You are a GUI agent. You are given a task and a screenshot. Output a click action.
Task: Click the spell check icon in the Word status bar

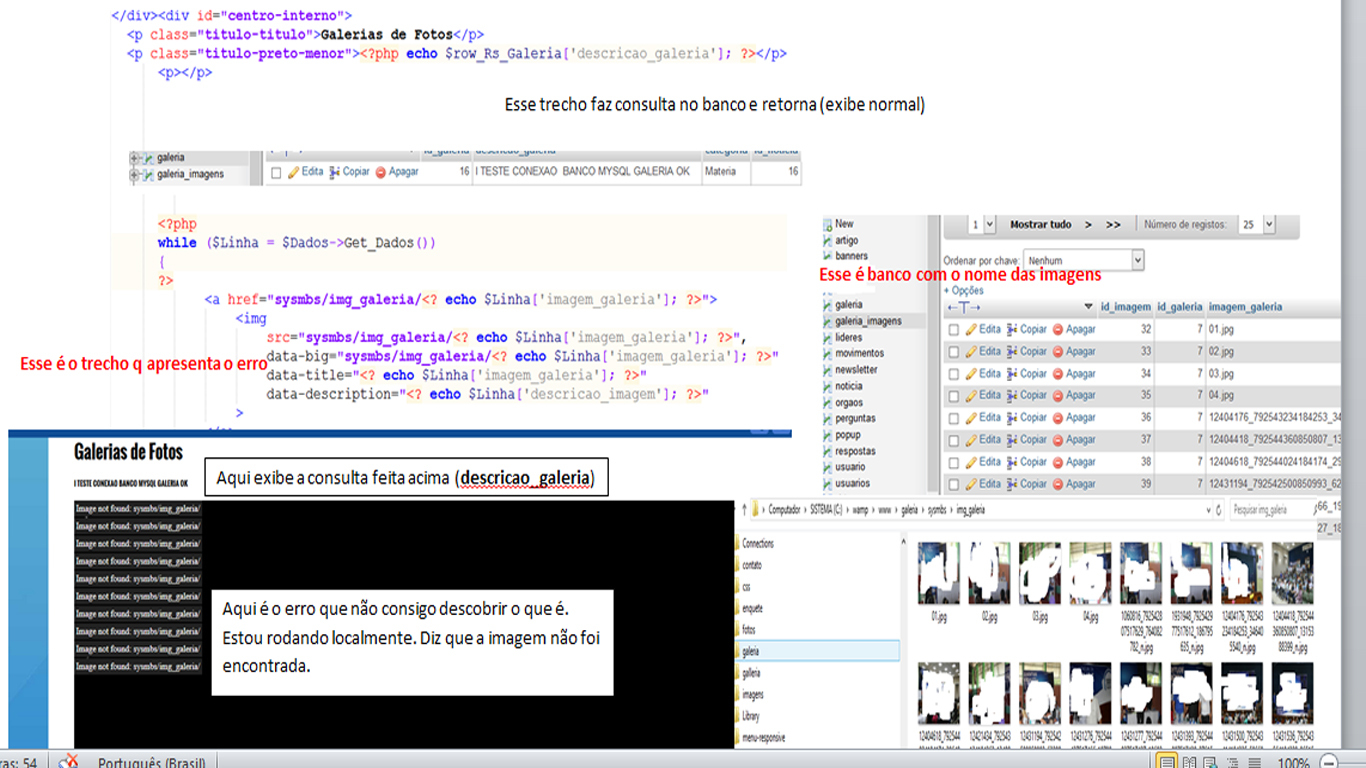pyautogui.click(x=68, y=762)
